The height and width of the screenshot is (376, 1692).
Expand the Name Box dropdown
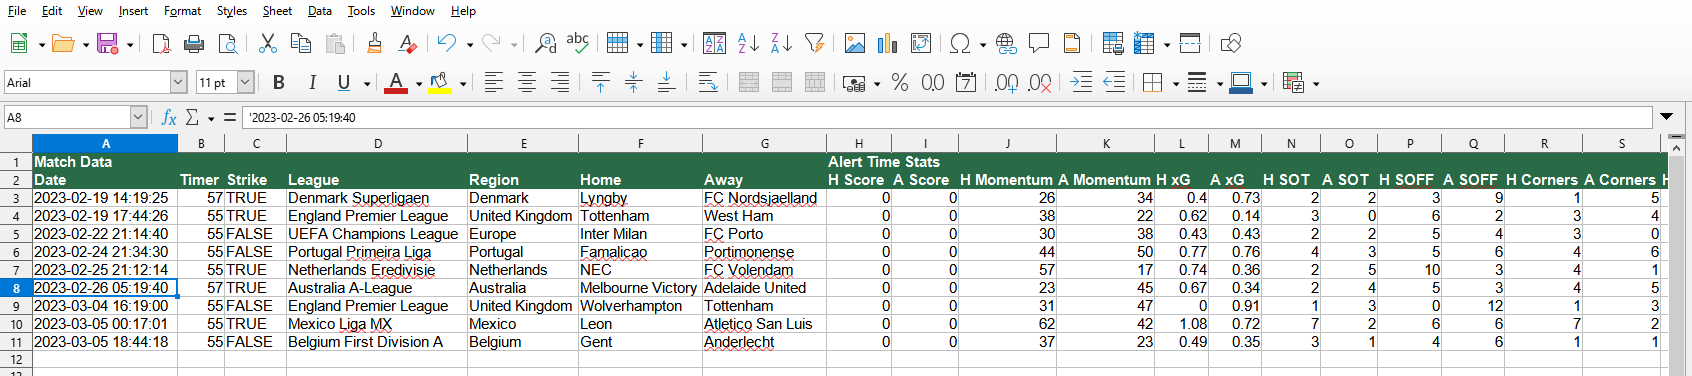tap(138, 117)
